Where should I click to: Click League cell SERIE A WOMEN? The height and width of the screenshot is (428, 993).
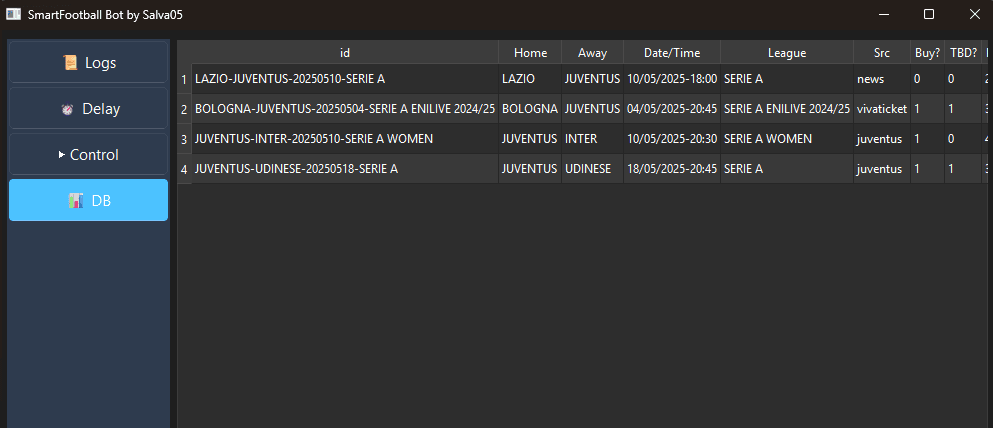(x=787, y=139)
